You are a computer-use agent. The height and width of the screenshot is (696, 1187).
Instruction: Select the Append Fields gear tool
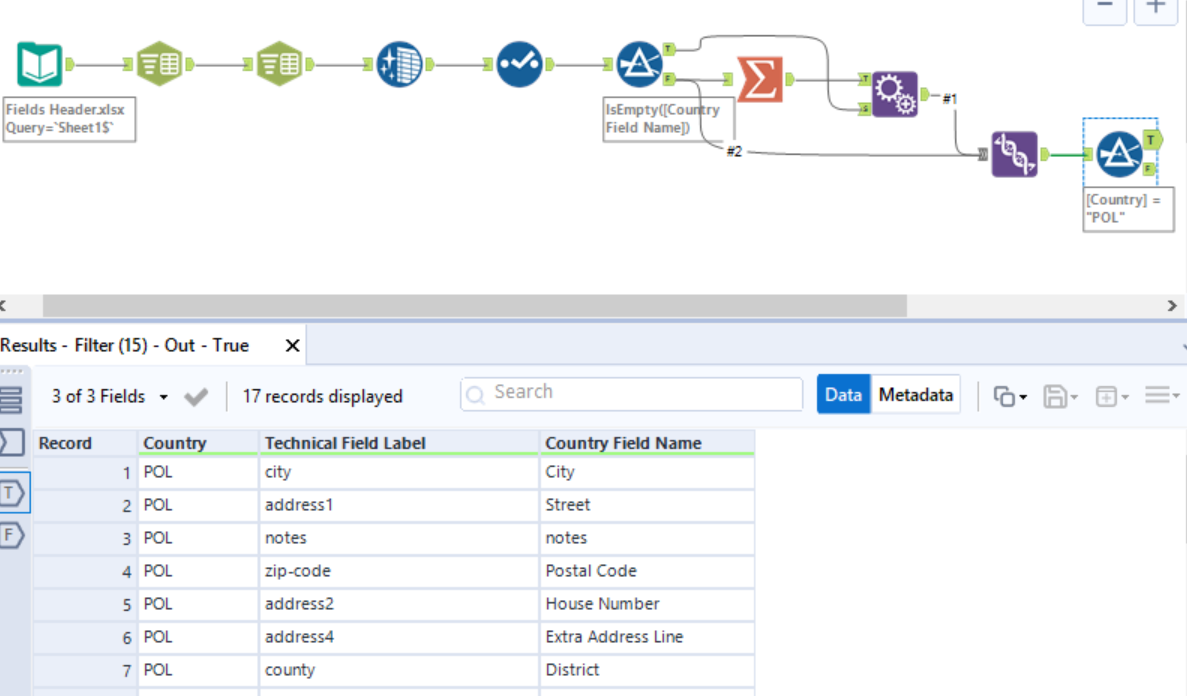(x=895, y=94)
